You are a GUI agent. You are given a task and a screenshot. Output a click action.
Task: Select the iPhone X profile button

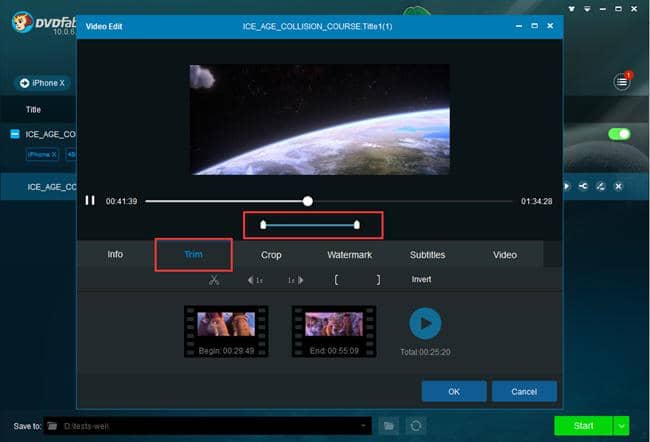click(x=42, y=83)
